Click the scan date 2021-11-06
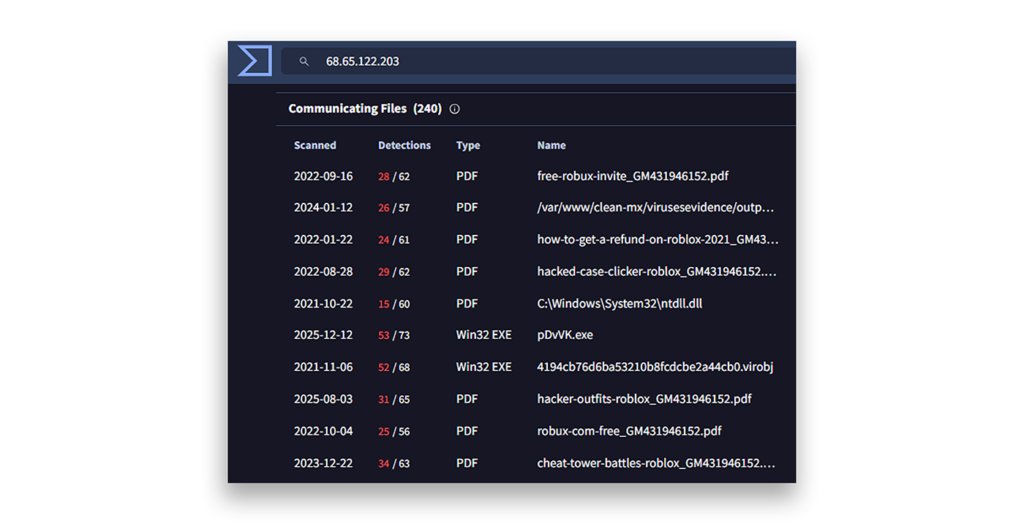The height and width of the screenshot is (524, 1024). tap(323, 367)
